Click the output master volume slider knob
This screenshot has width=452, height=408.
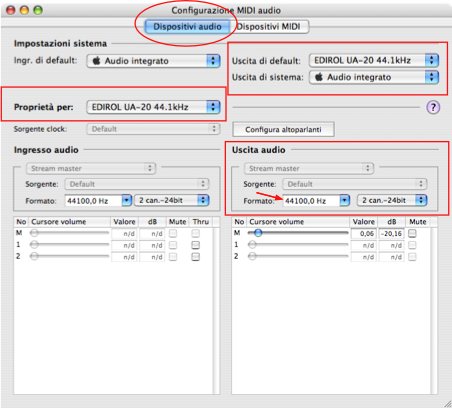click(x=258, y=233)
